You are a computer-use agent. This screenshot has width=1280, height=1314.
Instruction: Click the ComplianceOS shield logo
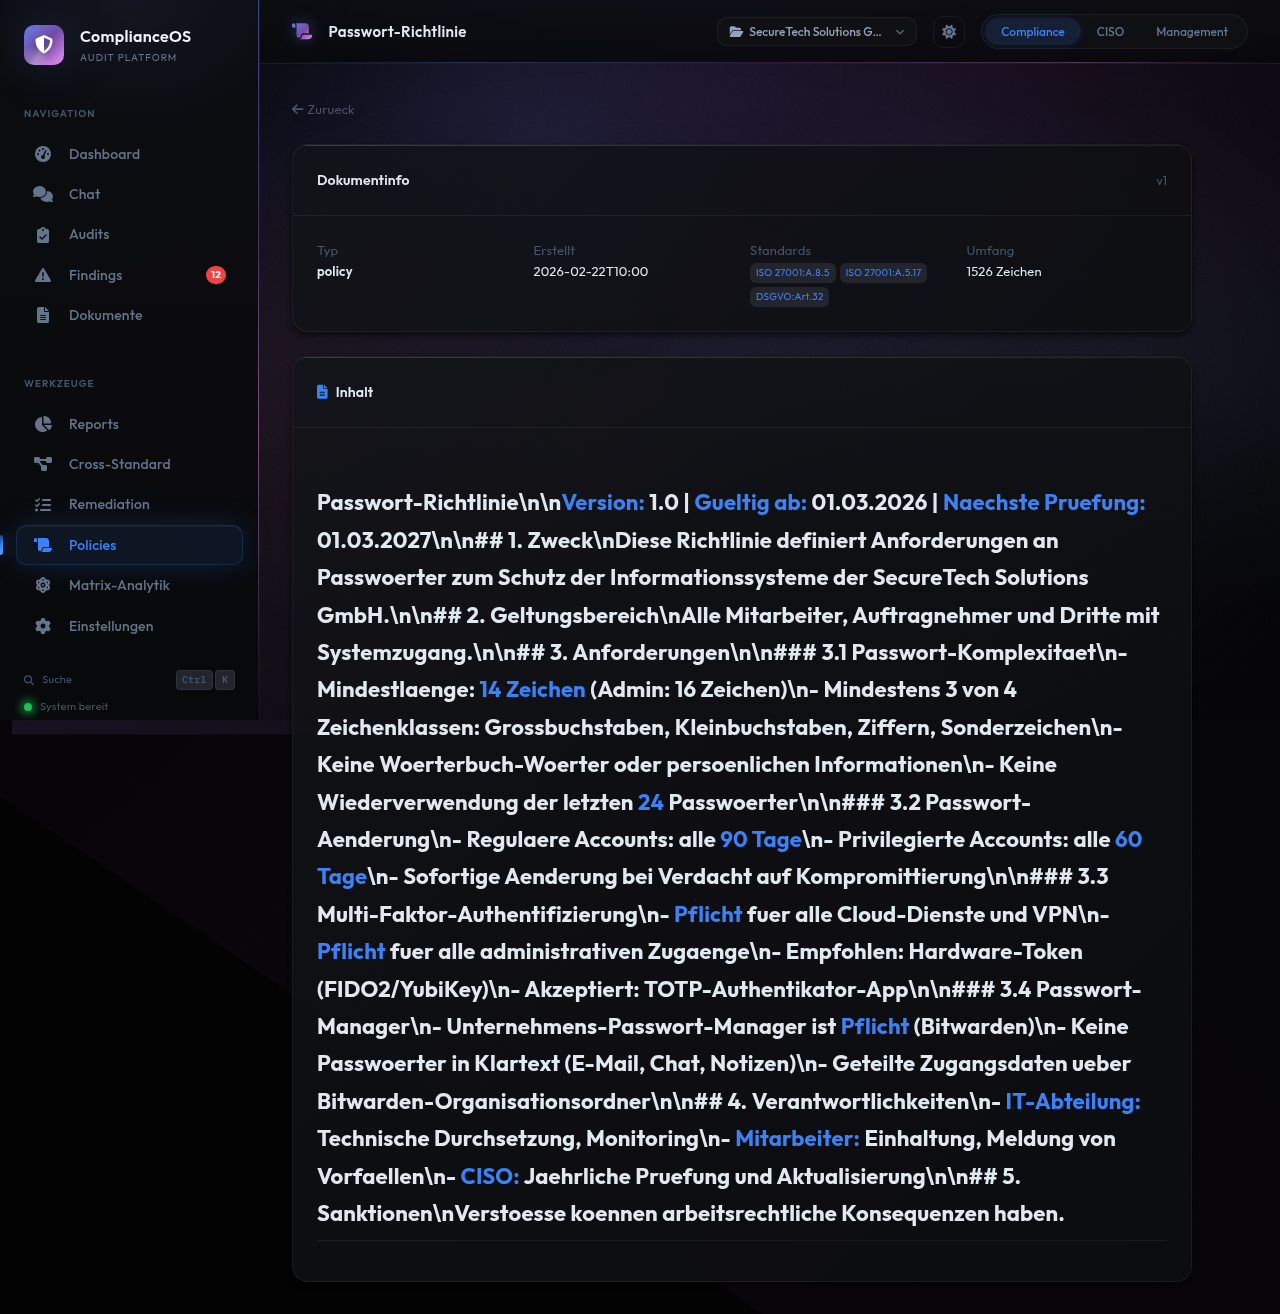pos(44,45)
